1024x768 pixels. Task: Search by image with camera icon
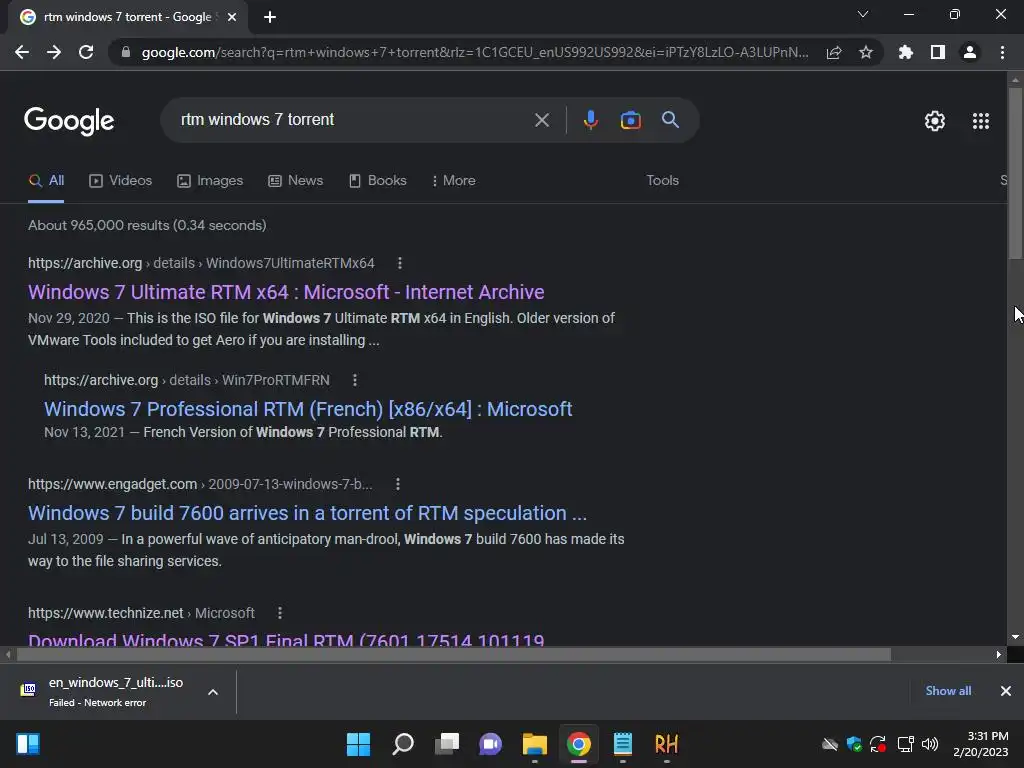click(x=630, y=120)
